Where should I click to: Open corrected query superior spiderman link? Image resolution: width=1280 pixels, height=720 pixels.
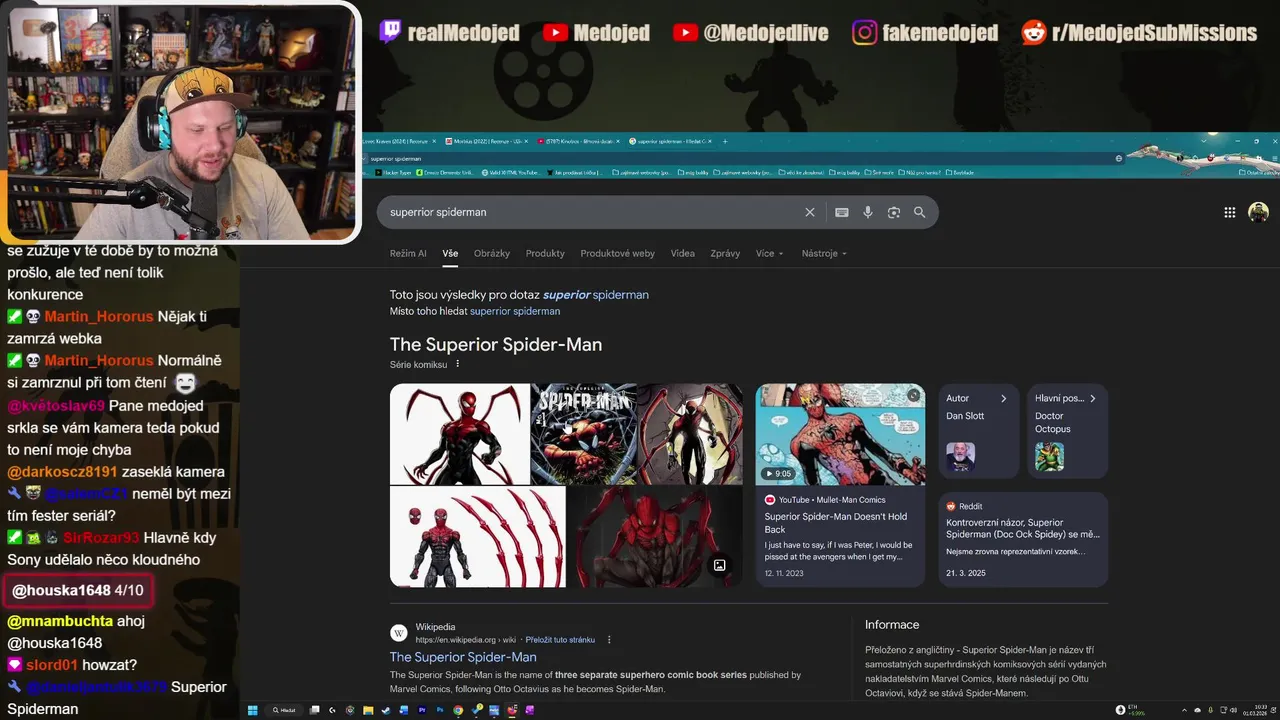[x=596, y=295]
